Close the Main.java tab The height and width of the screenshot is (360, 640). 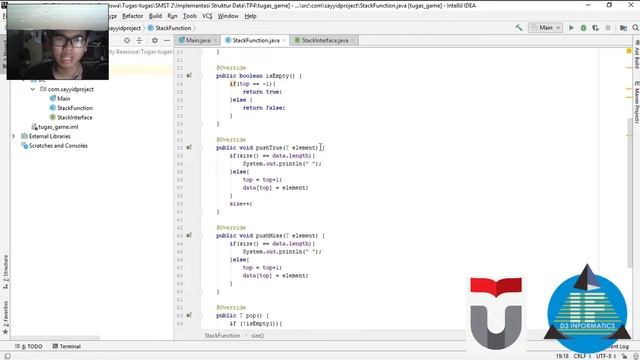(x=215, y=40)
